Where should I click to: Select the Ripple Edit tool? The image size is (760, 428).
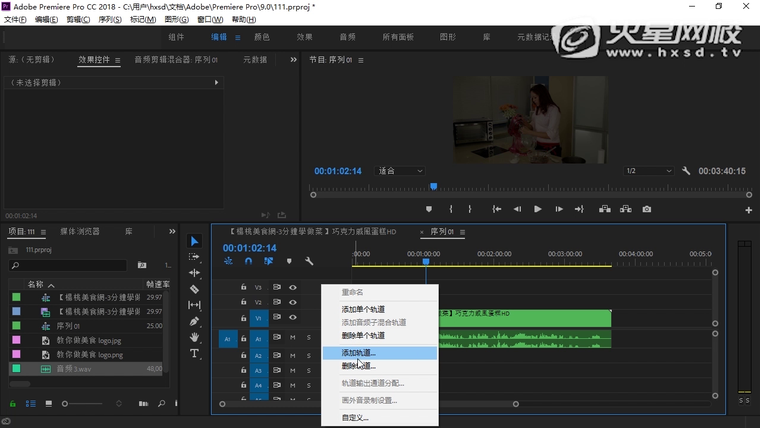194,273
